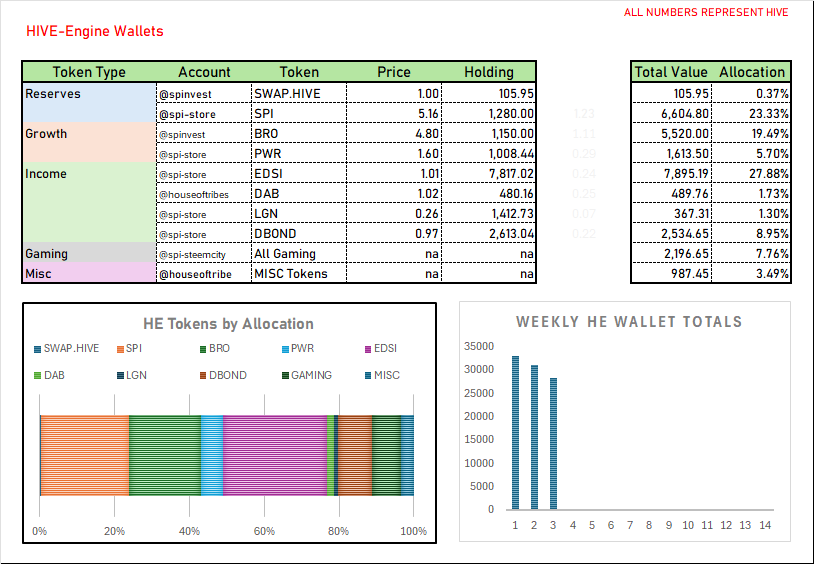Select the Holding column header
Image resolution: width=814 pixels, height=564 pixels.
pyautogui.click(x=489, y=72)
